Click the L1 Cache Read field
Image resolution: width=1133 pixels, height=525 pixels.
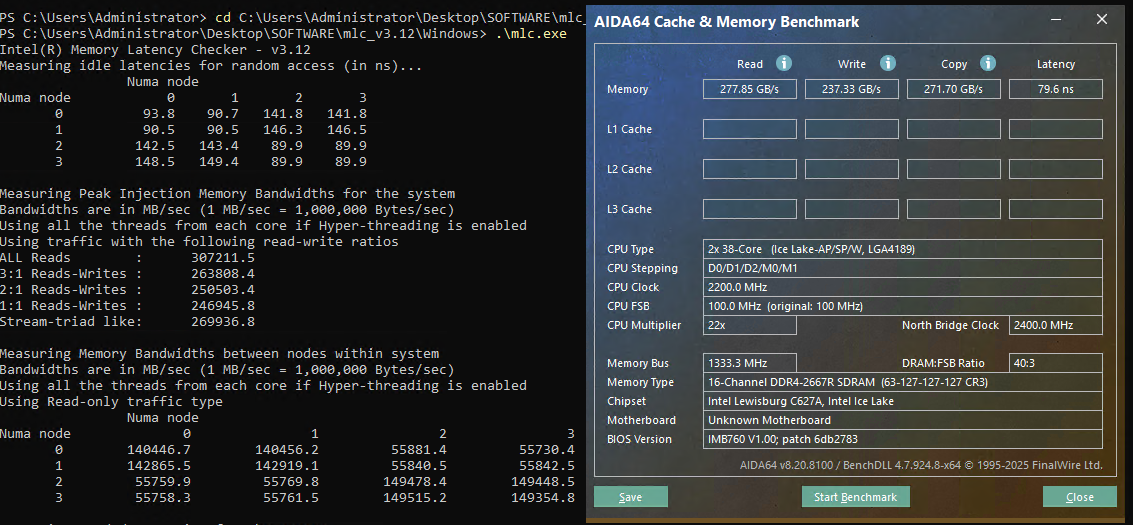coord(750,129)
